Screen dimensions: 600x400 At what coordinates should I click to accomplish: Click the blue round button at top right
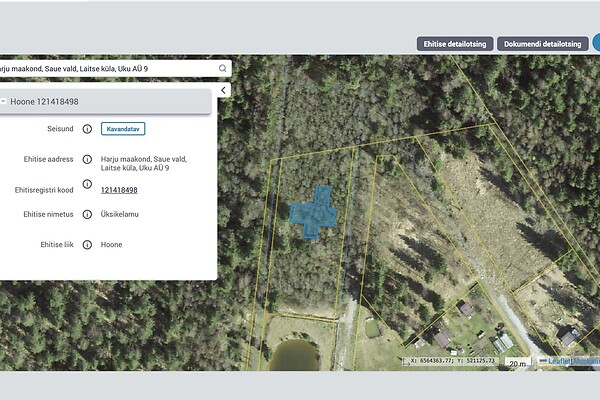coord(595,43)
